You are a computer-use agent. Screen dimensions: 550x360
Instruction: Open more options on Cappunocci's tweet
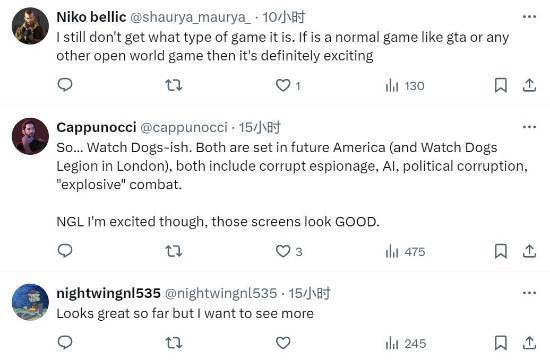pyautogui.click(x=529, y=127)
